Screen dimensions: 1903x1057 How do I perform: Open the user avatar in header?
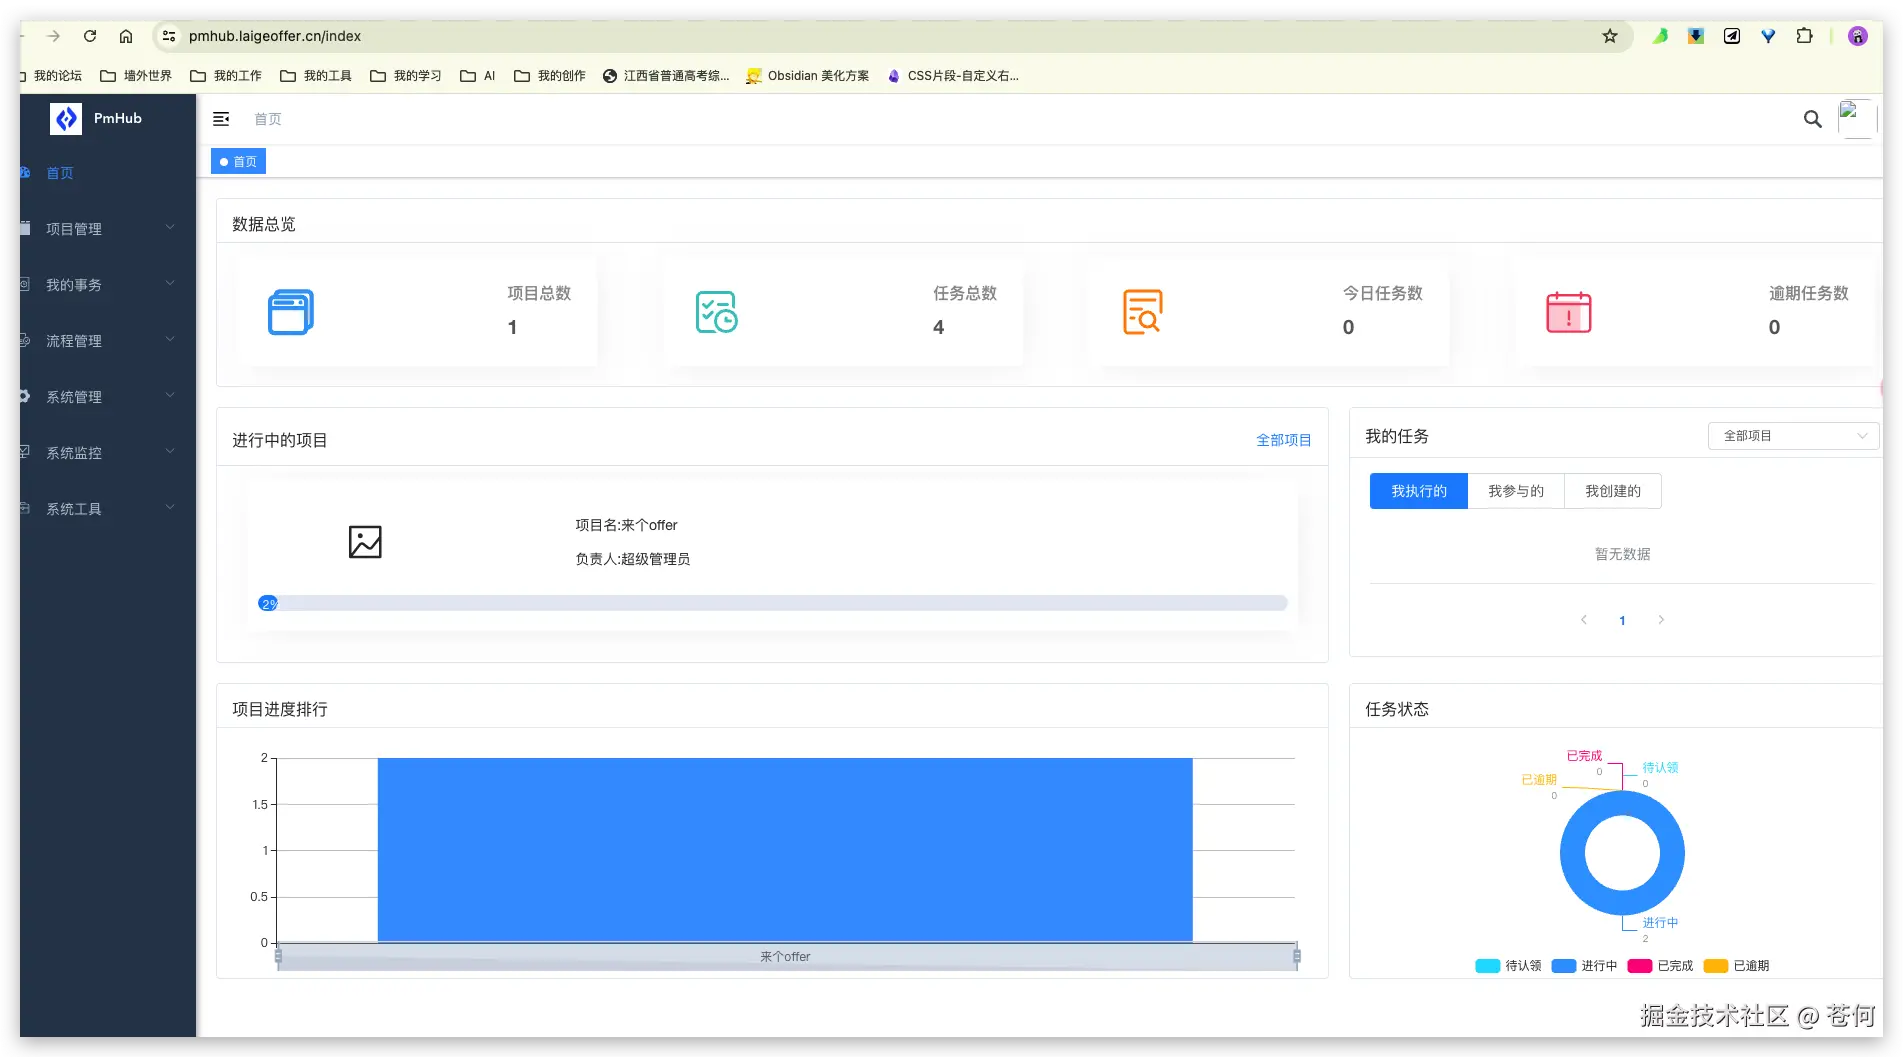tap(1856, 119)
